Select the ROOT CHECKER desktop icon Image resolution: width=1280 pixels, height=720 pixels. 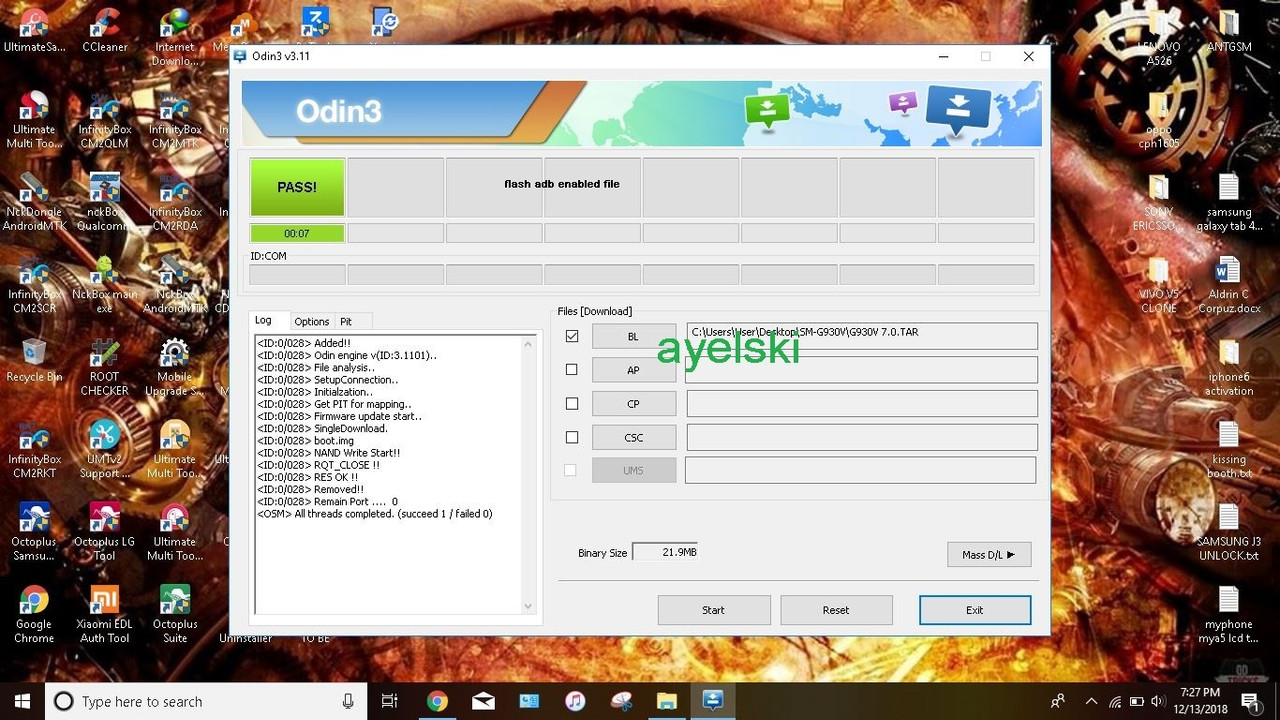(x=105, y=368)
